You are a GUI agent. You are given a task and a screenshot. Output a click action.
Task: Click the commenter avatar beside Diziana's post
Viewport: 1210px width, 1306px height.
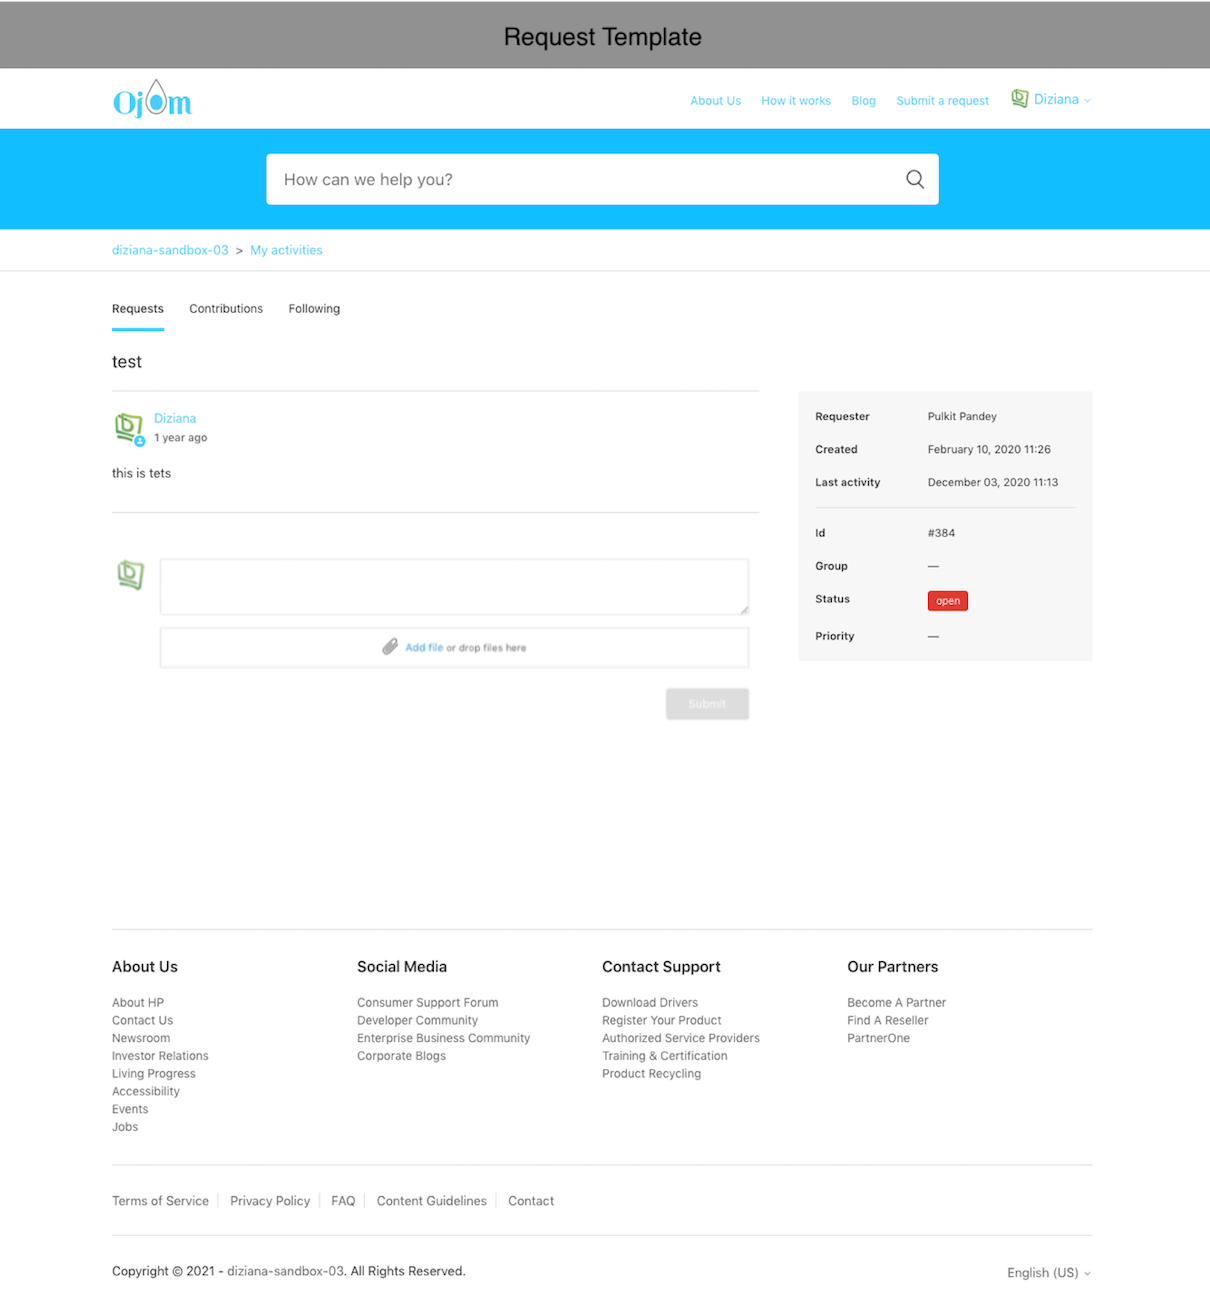click(129, 428)
